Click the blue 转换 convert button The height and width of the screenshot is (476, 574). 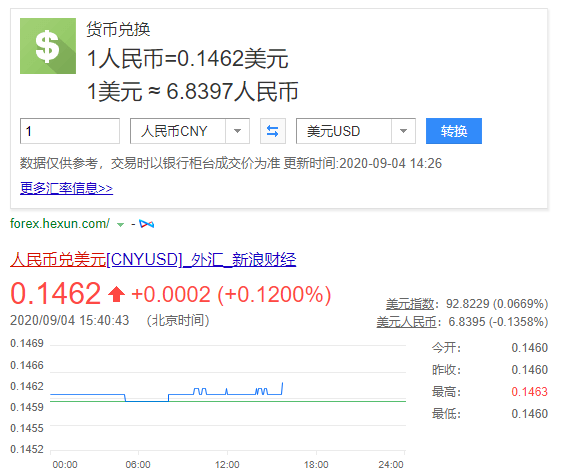pos(454,131)
